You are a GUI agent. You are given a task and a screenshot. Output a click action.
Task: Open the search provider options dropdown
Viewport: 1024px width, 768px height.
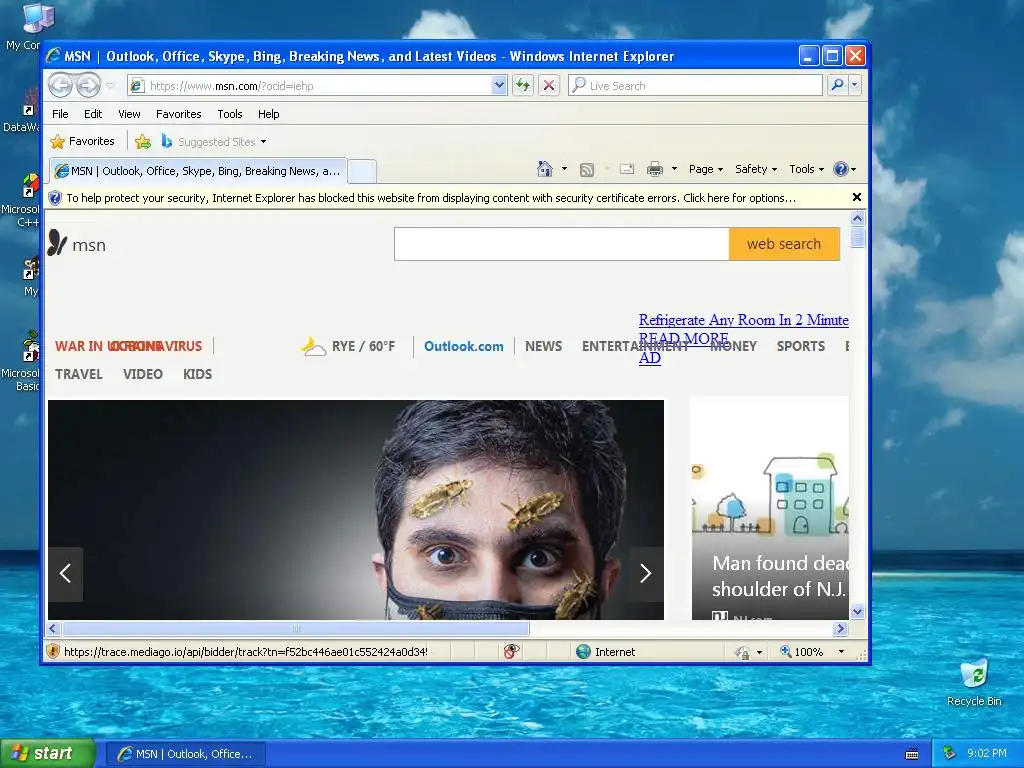point(854,85)
